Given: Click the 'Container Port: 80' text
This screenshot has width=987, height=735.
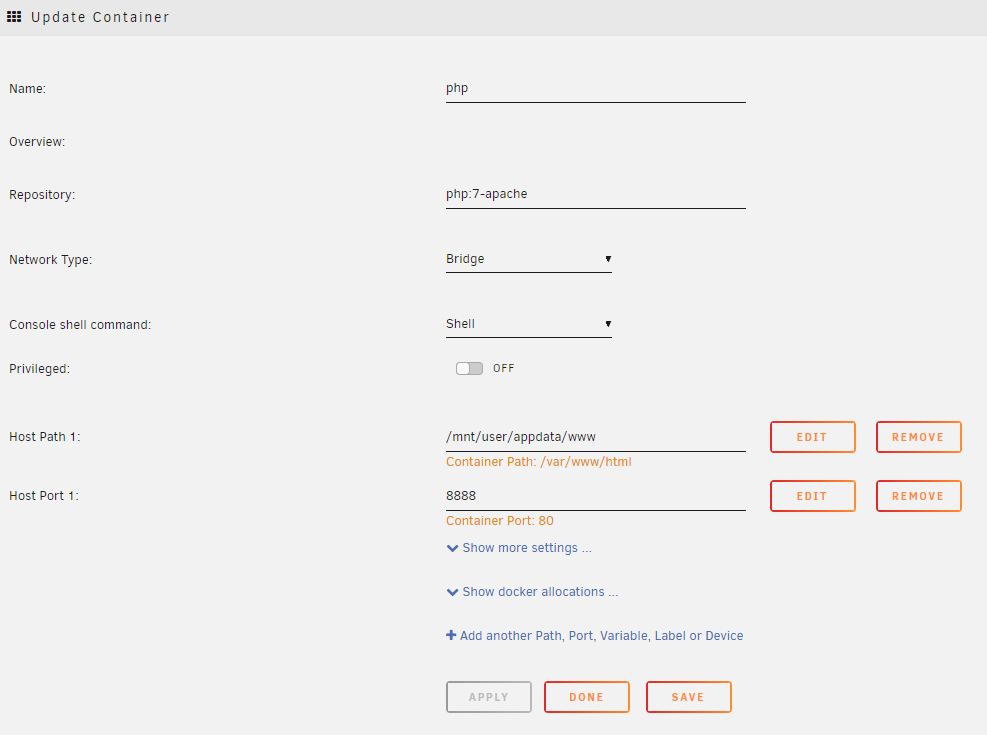Looking at the screenshot, I should [x=500, y=521].
